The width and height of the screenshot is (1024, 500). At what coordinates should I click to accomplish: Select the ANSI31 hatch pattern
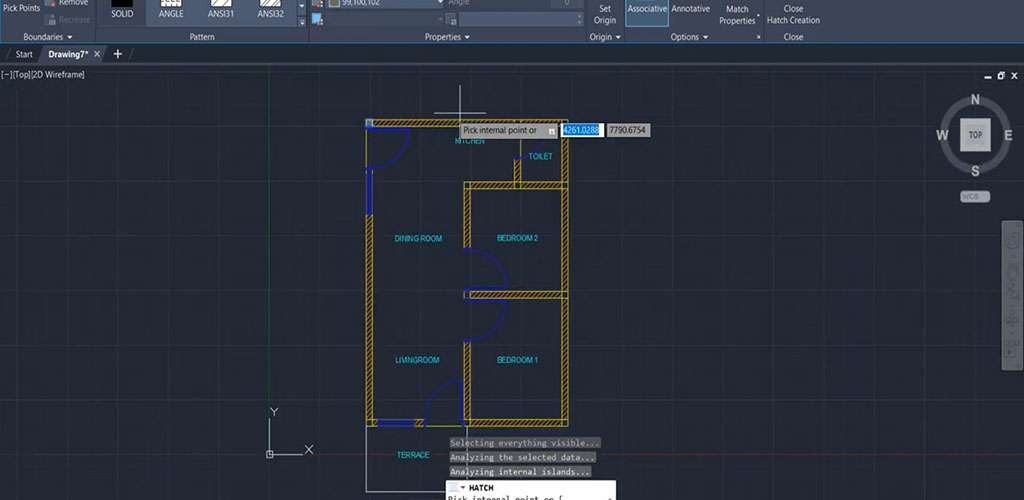click(x=220, y=10)
